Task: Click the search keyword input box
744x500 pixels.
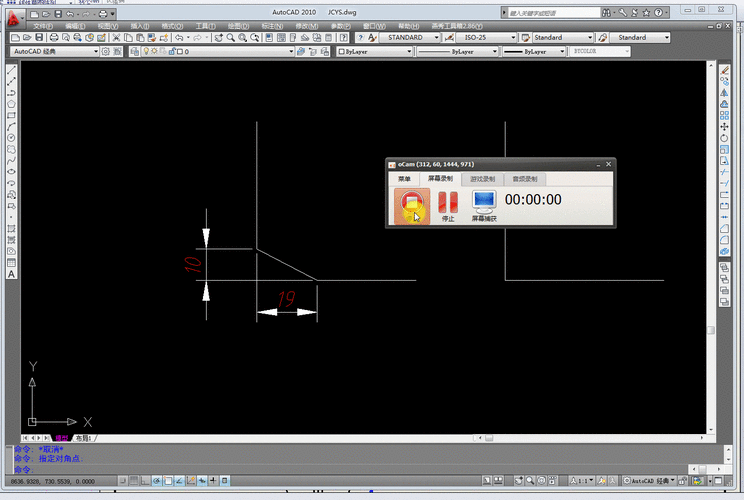Action: click(554, 13)
